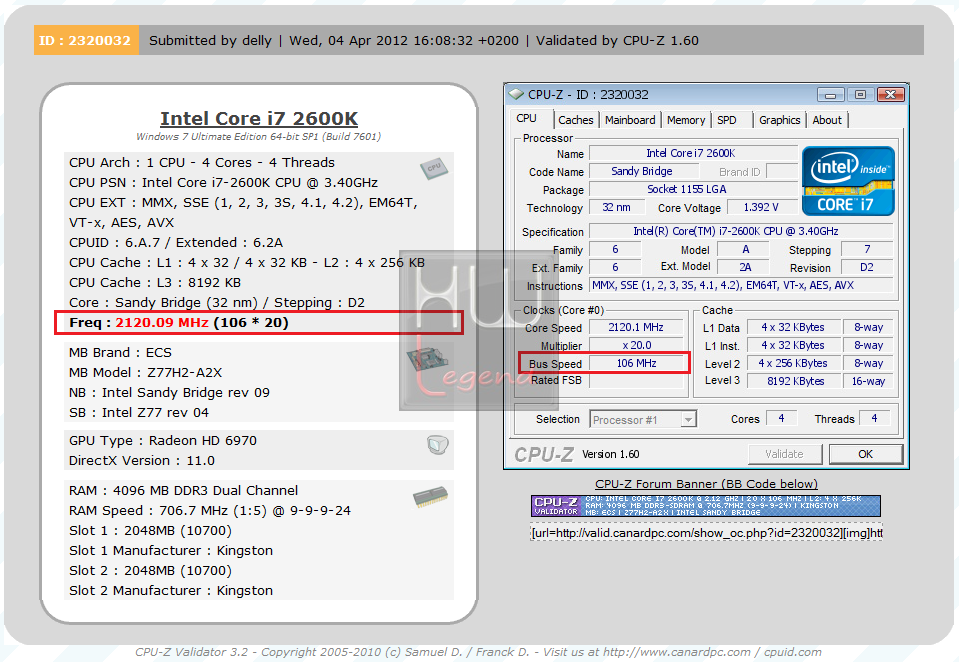Click the CPU-Z title bar icon
This screenshot has height=662, width=959.
tap(517, 95)
